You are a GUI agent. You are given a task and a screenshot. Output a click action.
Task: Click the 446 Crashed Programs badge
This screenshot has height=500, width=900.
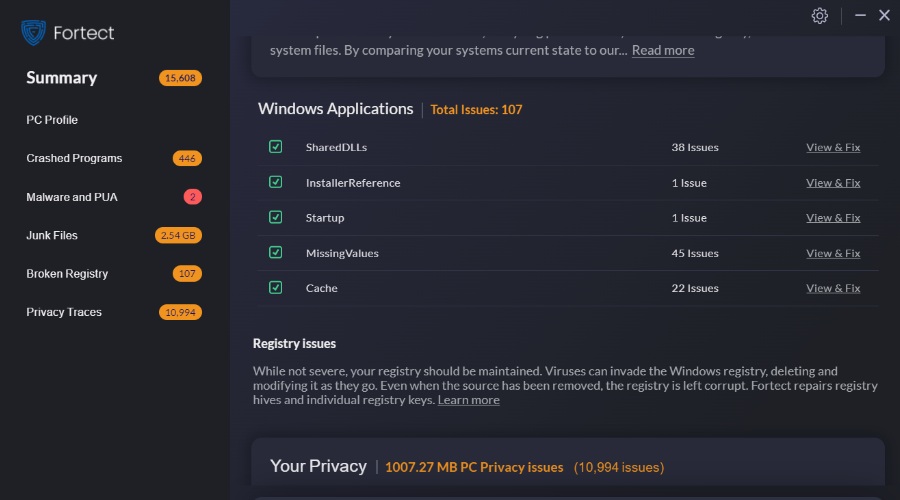187,158
